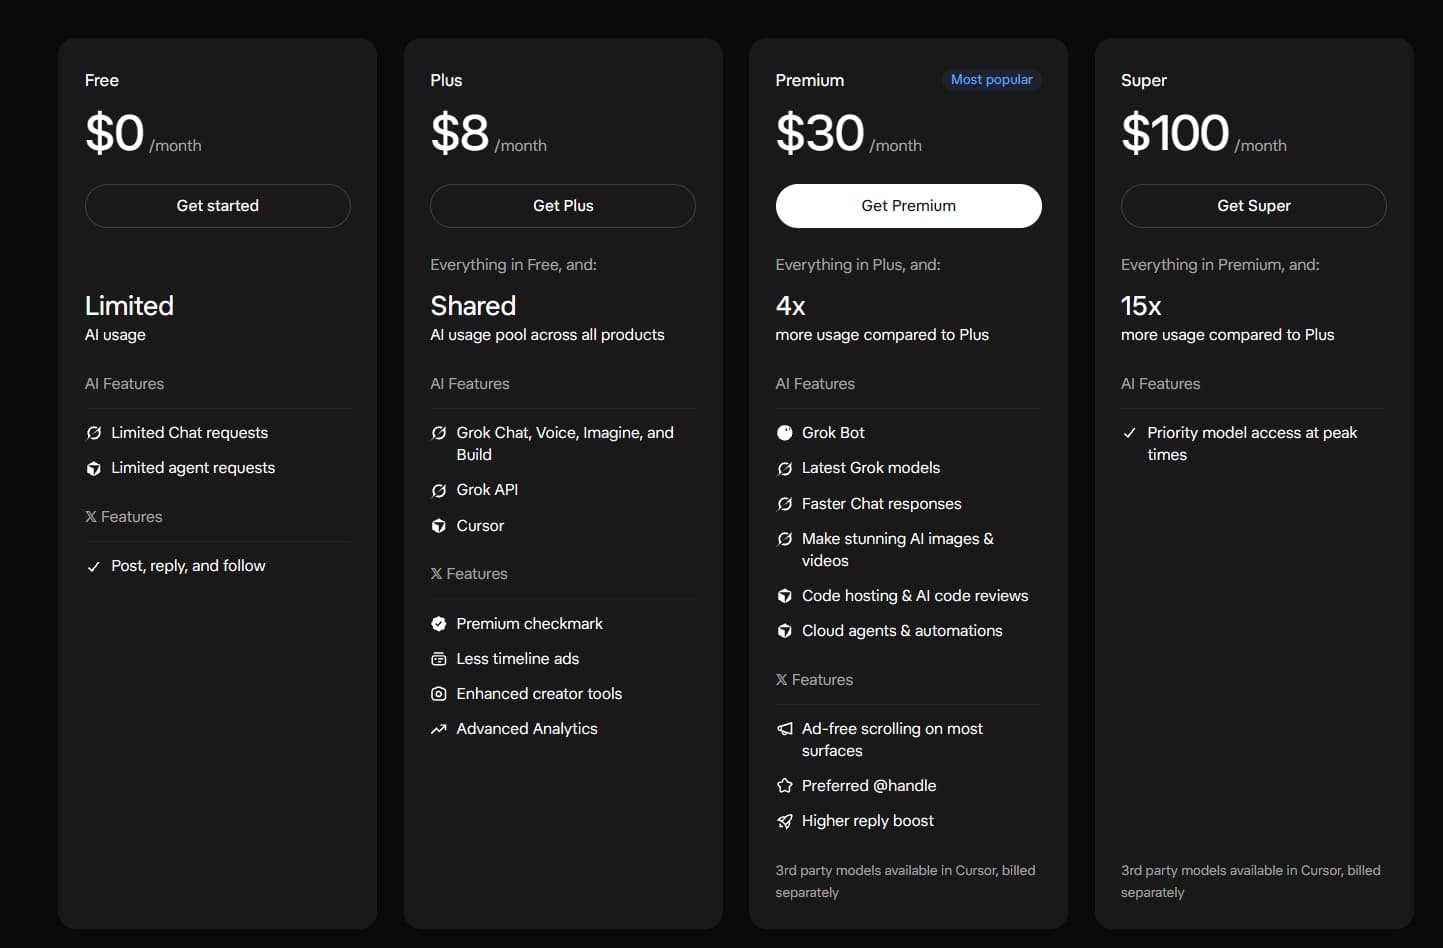The width and height of the screenshot is (1443, 948).
Task: Click the $0 price text
Action: [x=115, y=133]
